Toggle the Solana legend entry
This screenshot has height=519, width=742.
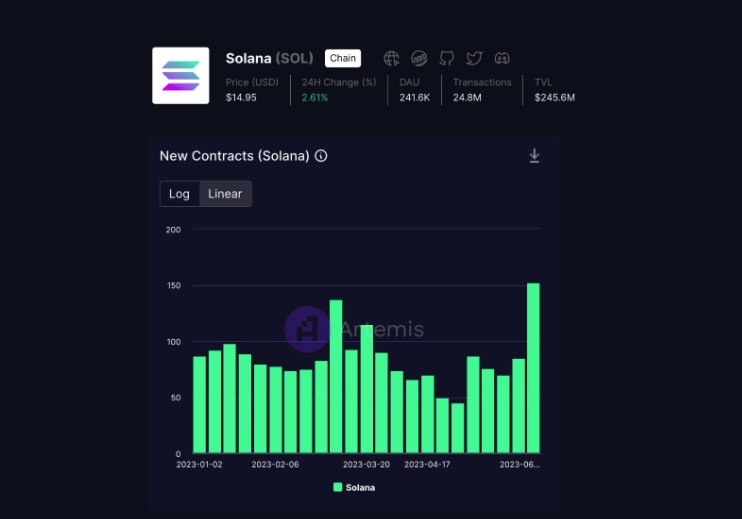click(x=354, y=487)
